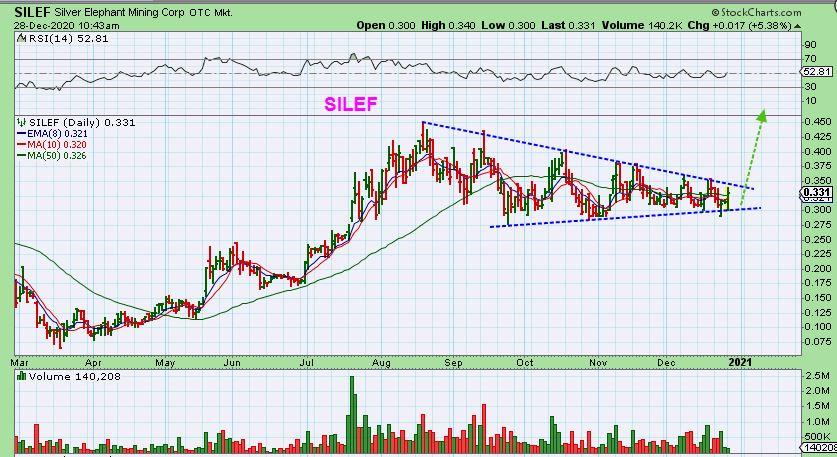This screenshot has height=457, width=837.
Task: Click the RSI axis level 70
Action: [x=810, y=59]
